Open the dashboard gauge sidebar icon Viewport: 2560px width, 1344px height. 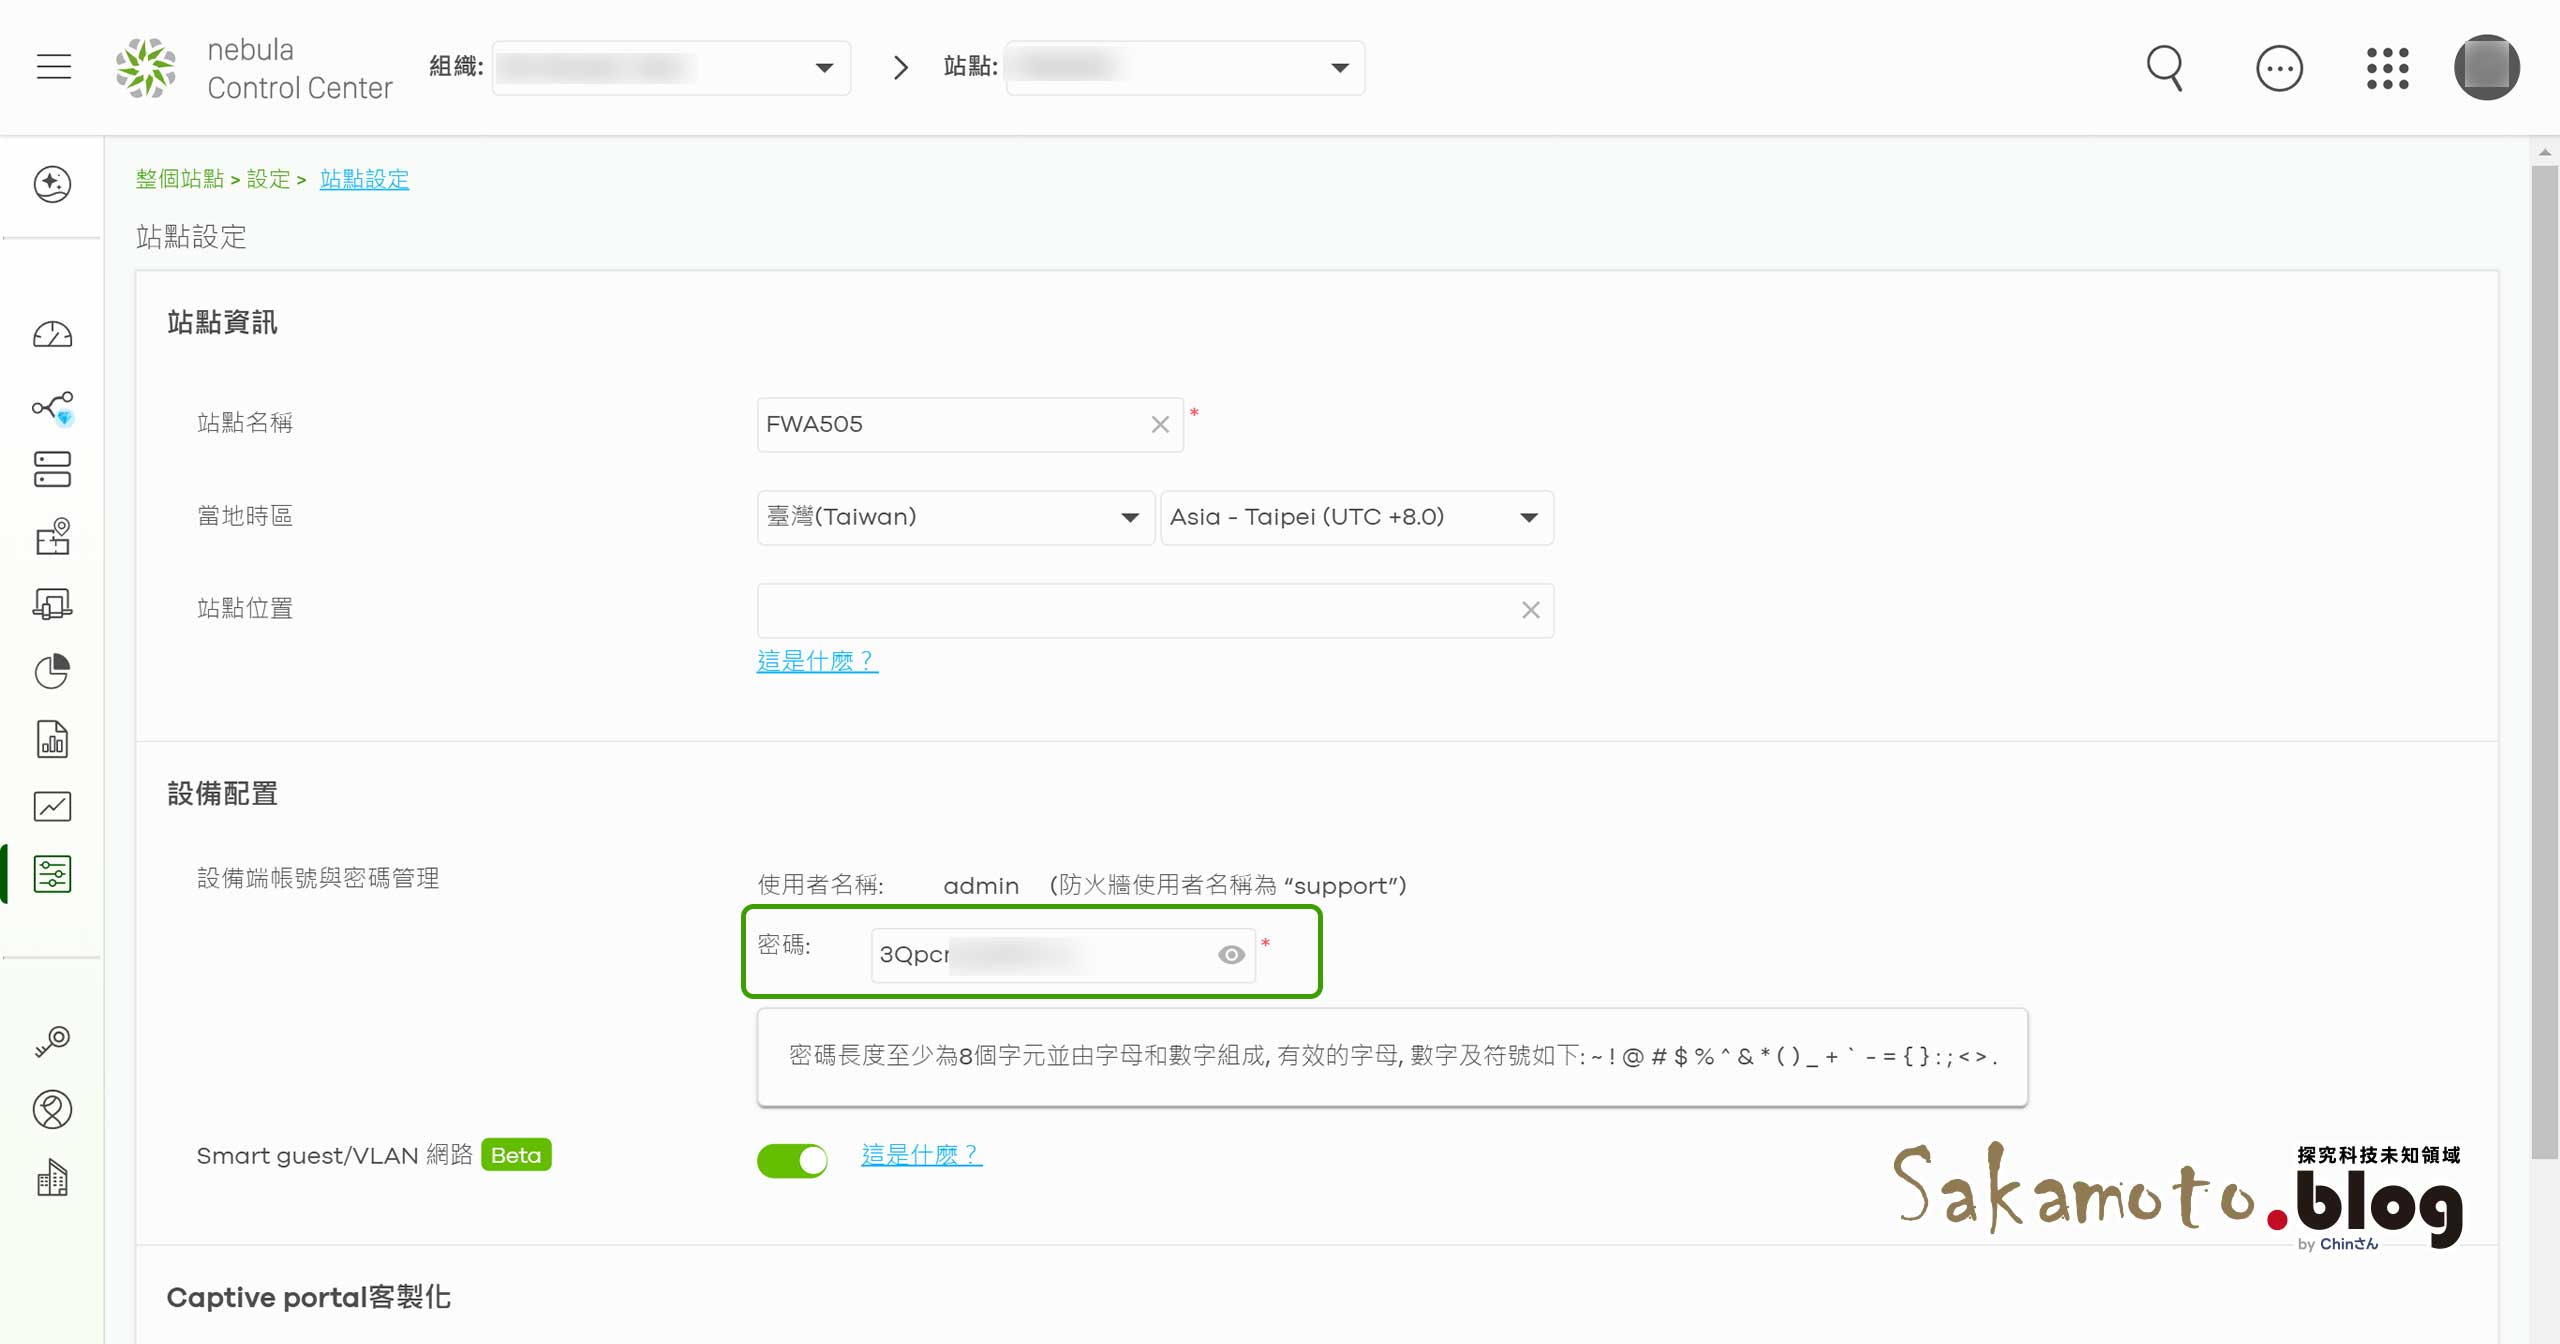coord(52,334)
